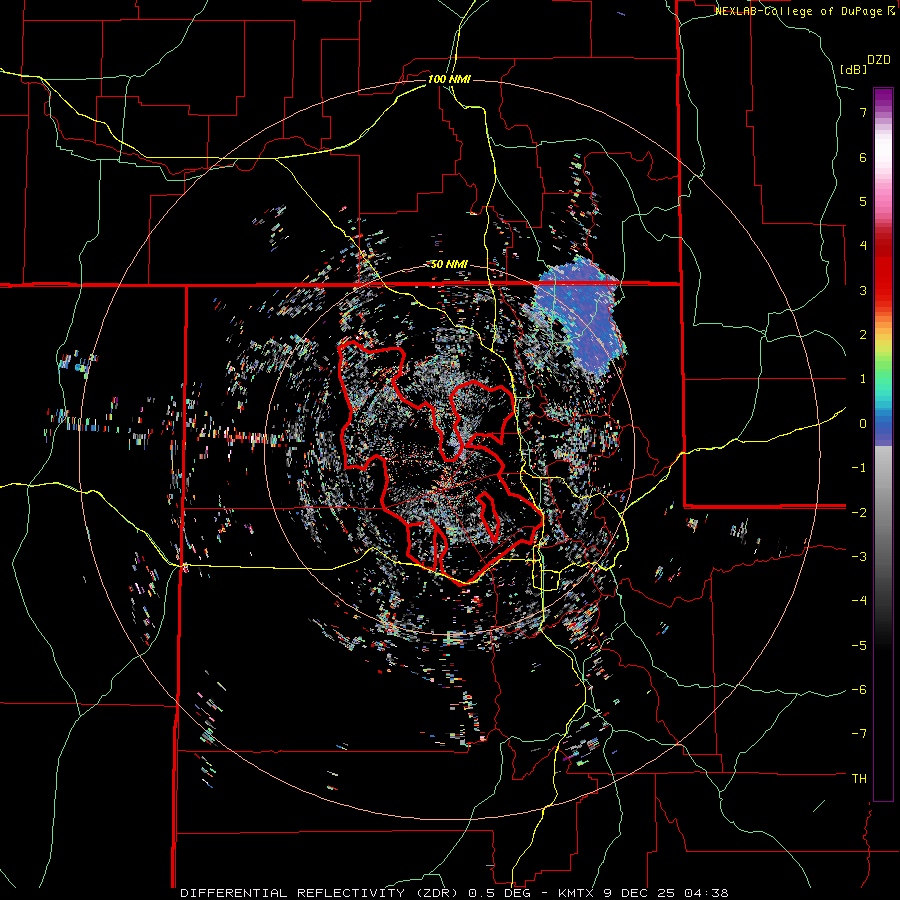This screenshot has width=900, height=900.
Task: Select the 1 value on the scale
Action: [x=863, y=379]
